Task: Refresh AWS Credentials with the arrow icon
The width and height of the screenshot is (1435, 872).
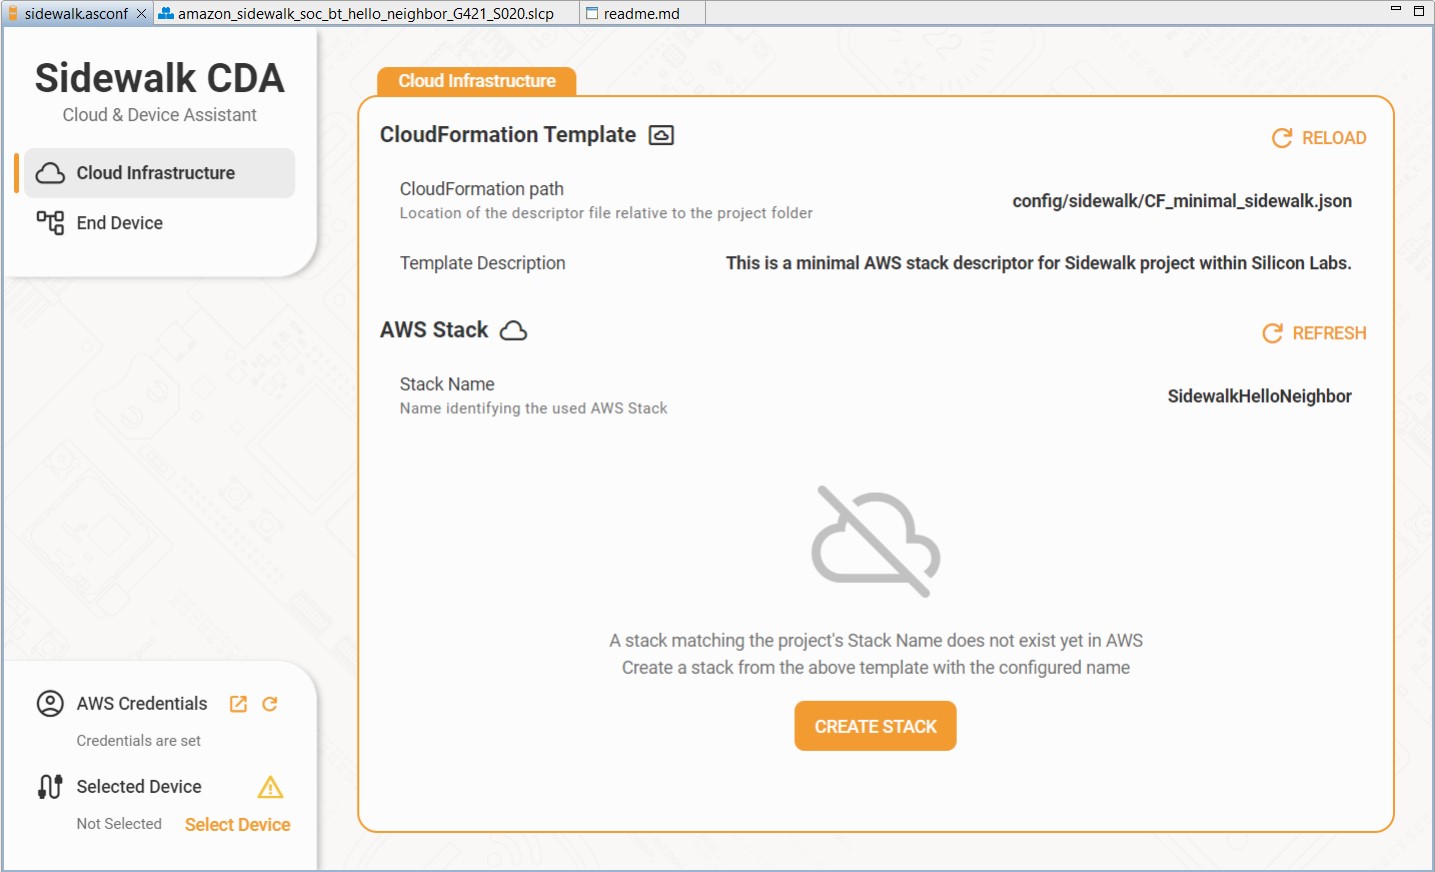Action: [269, 704]
